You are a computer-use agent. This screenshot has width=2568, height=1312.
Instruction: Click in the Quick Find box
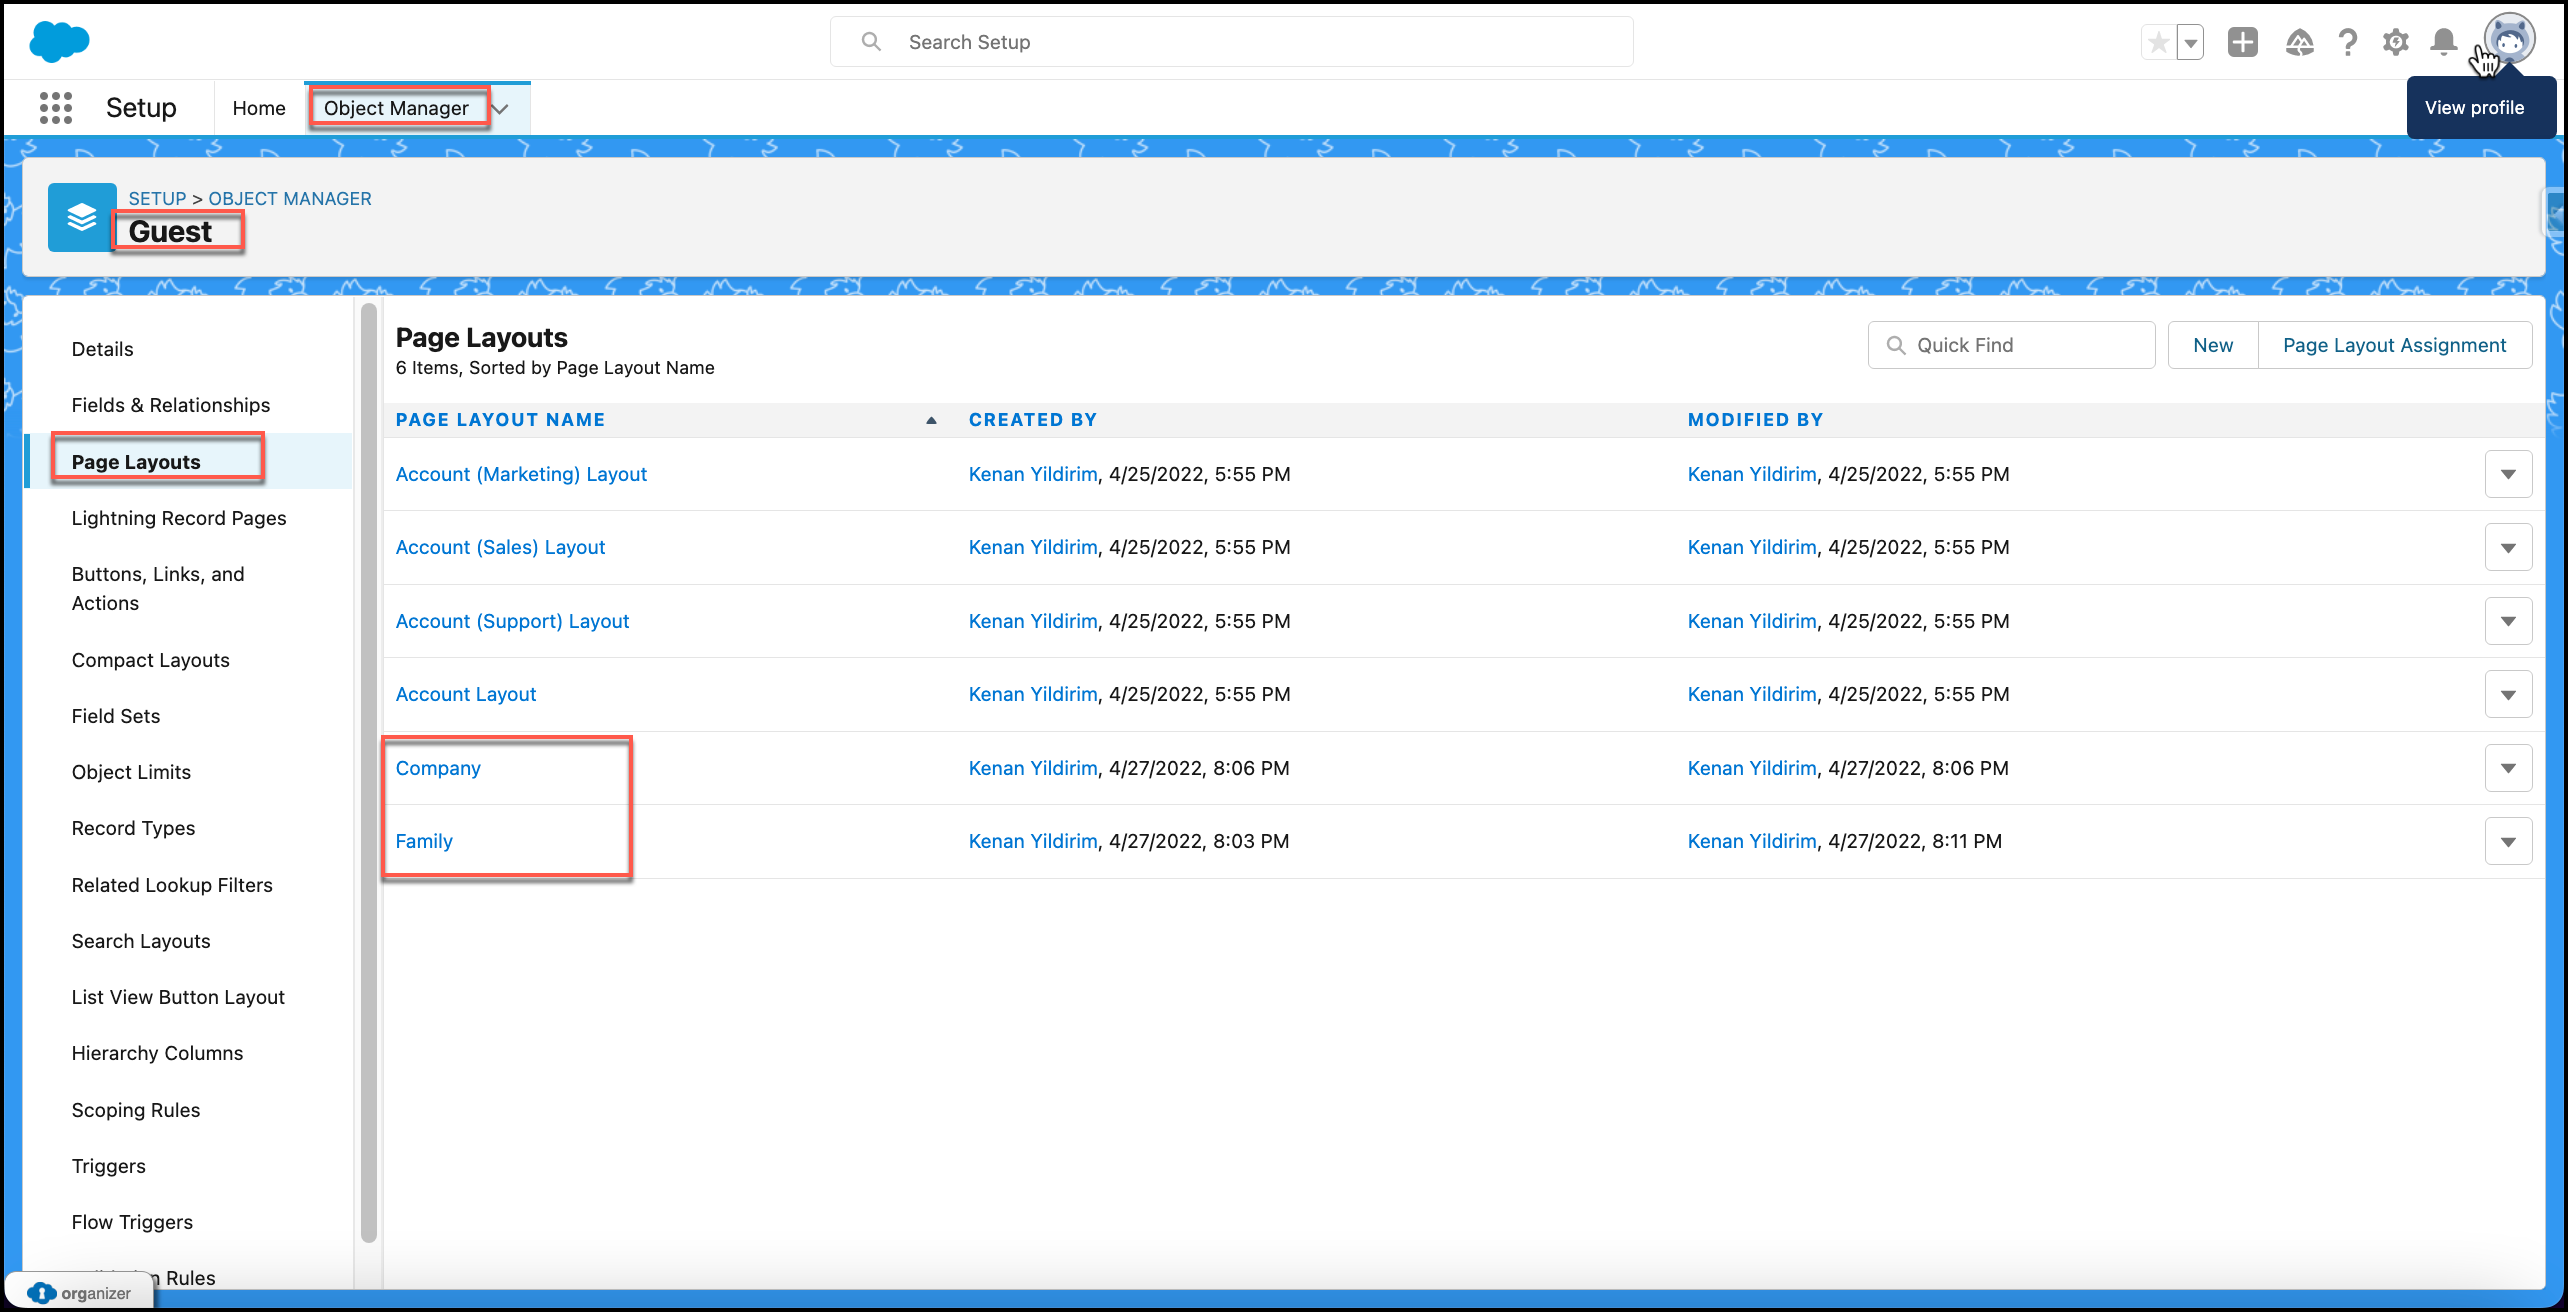[x=2012, y=345]
